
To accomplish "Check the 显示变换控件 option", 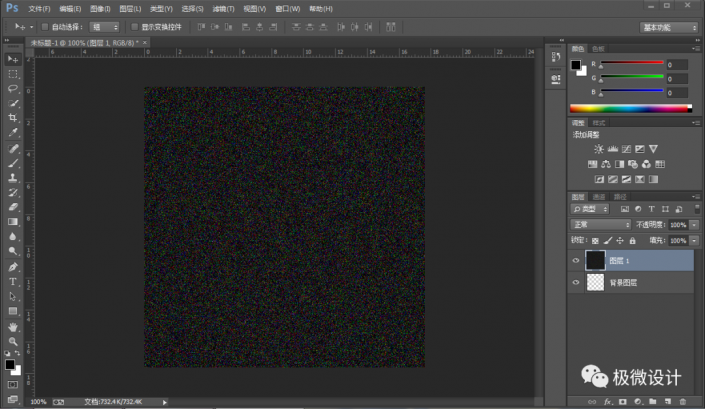I will 136,27.
